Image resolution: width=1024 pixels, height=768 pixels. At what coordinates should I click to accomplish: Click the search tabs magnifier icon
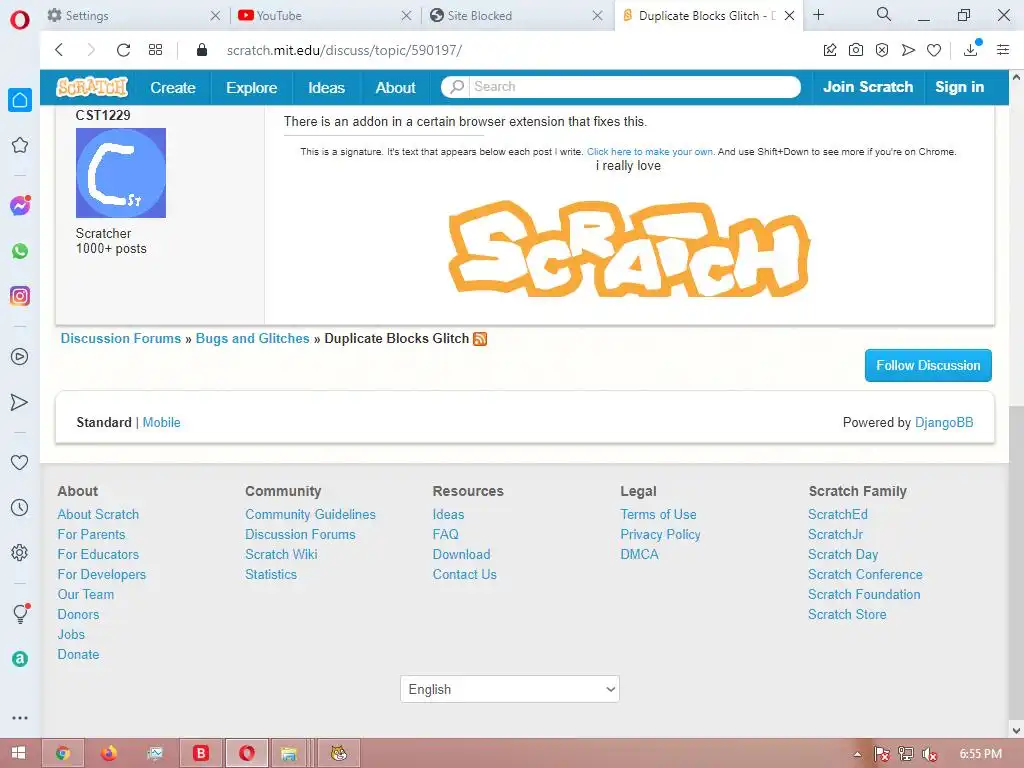click(x=884, y=14)
